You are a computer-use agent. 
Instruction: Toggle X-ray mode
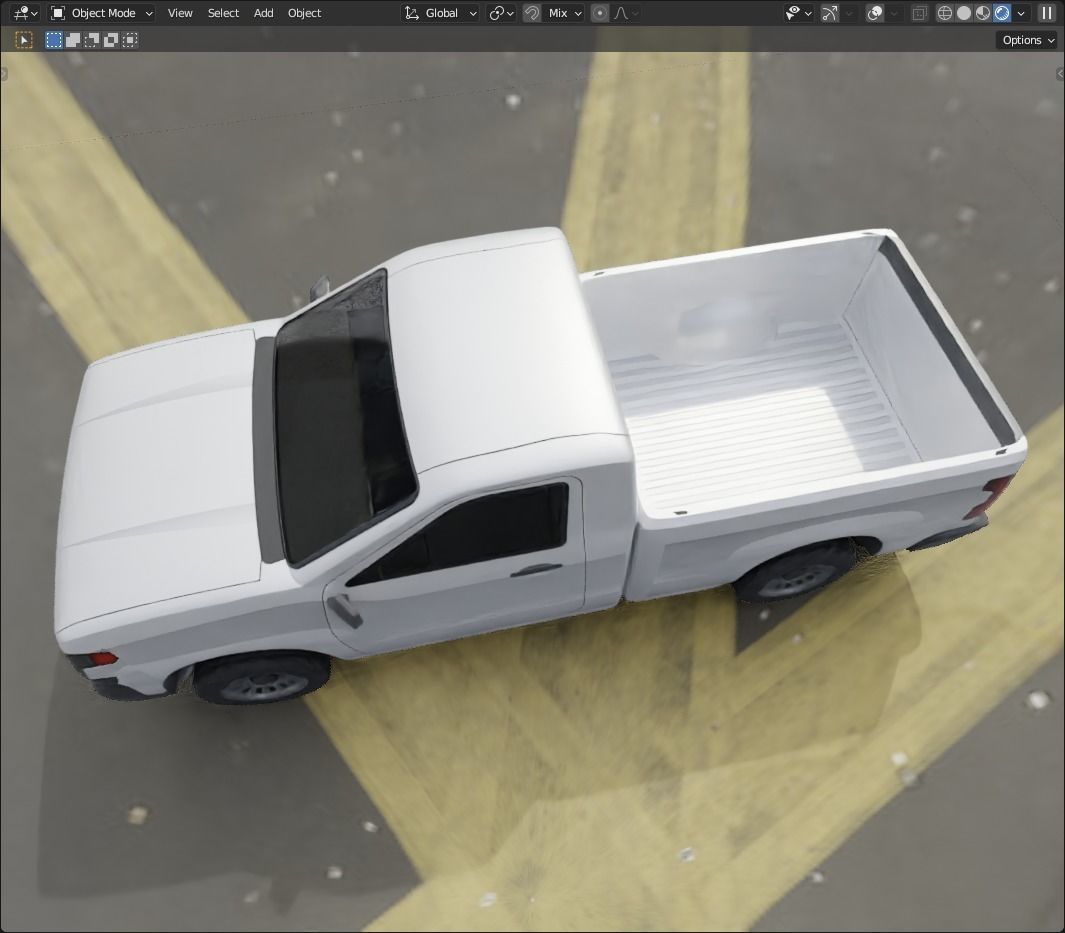(x=919, y=13)
